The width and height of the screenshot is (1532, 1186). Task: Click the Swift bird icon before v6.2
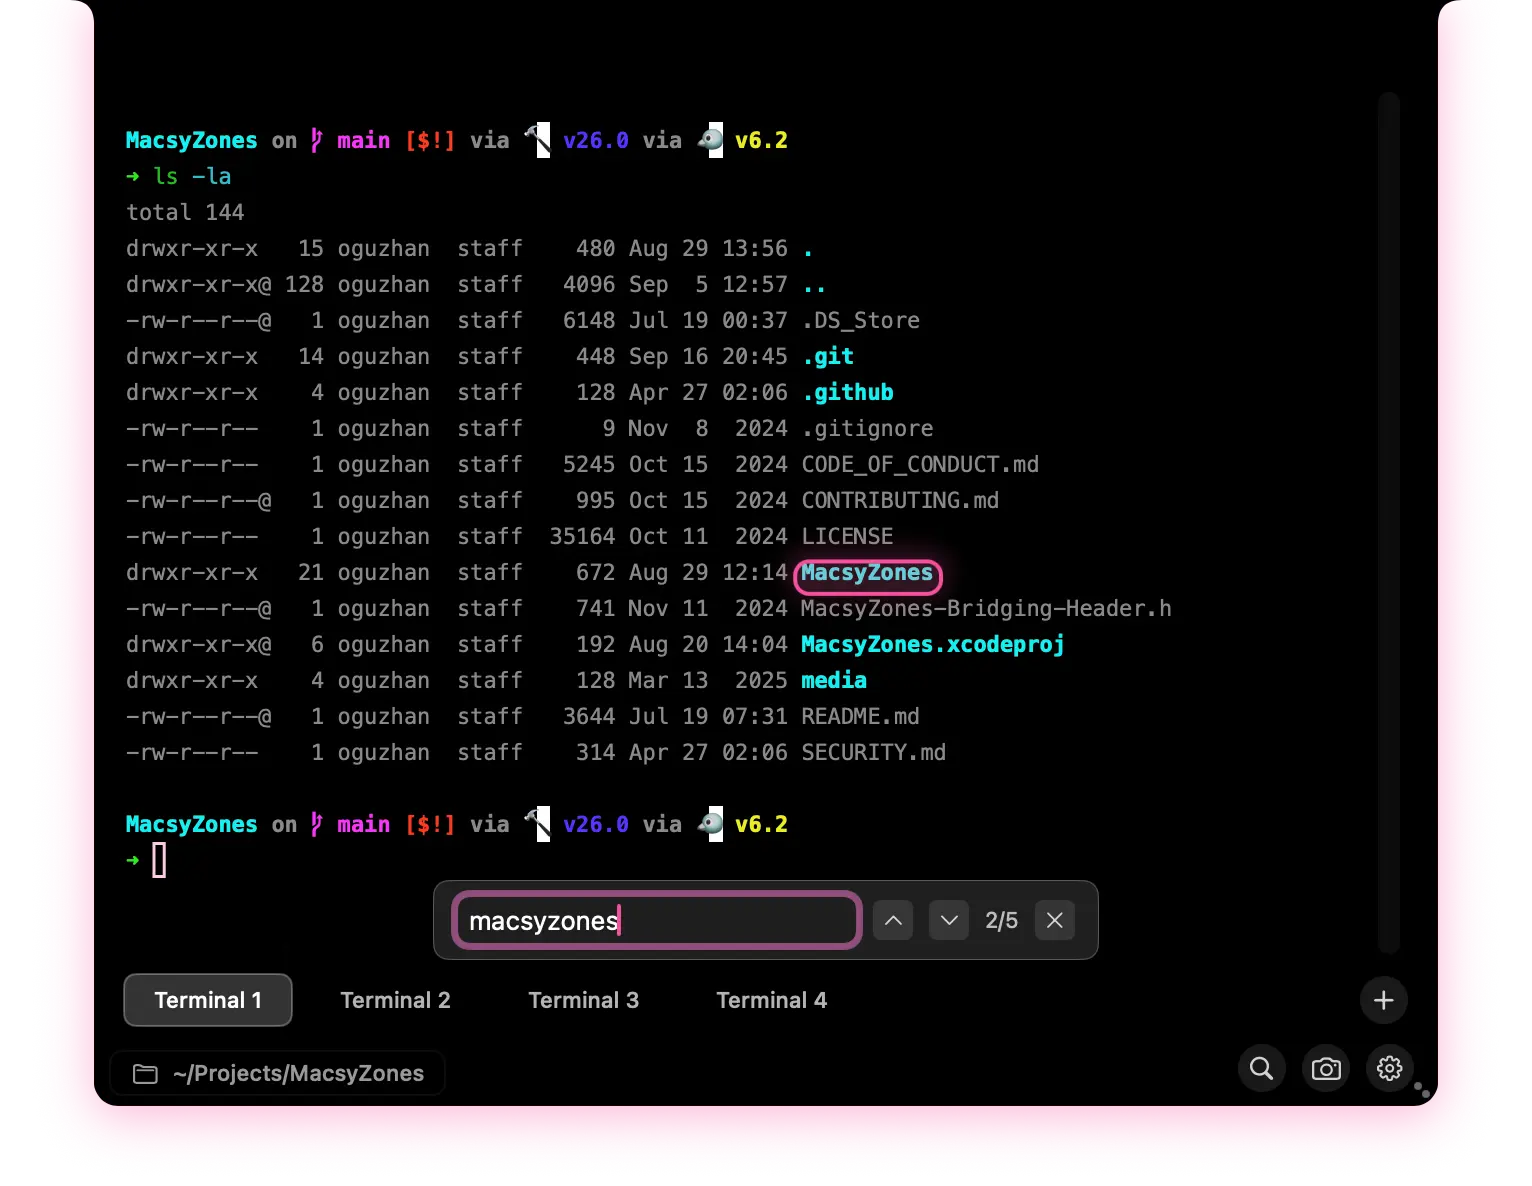pos(710,140)
